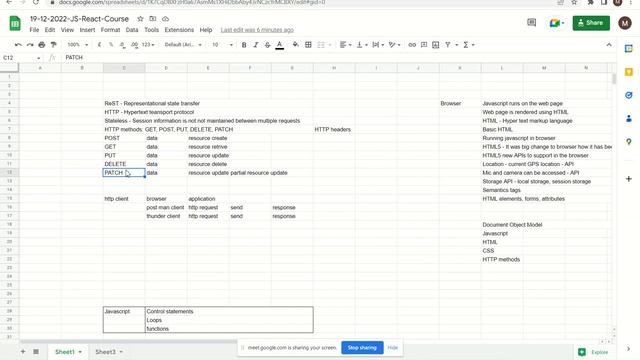Open zoom level dropdown

[78, 45]
